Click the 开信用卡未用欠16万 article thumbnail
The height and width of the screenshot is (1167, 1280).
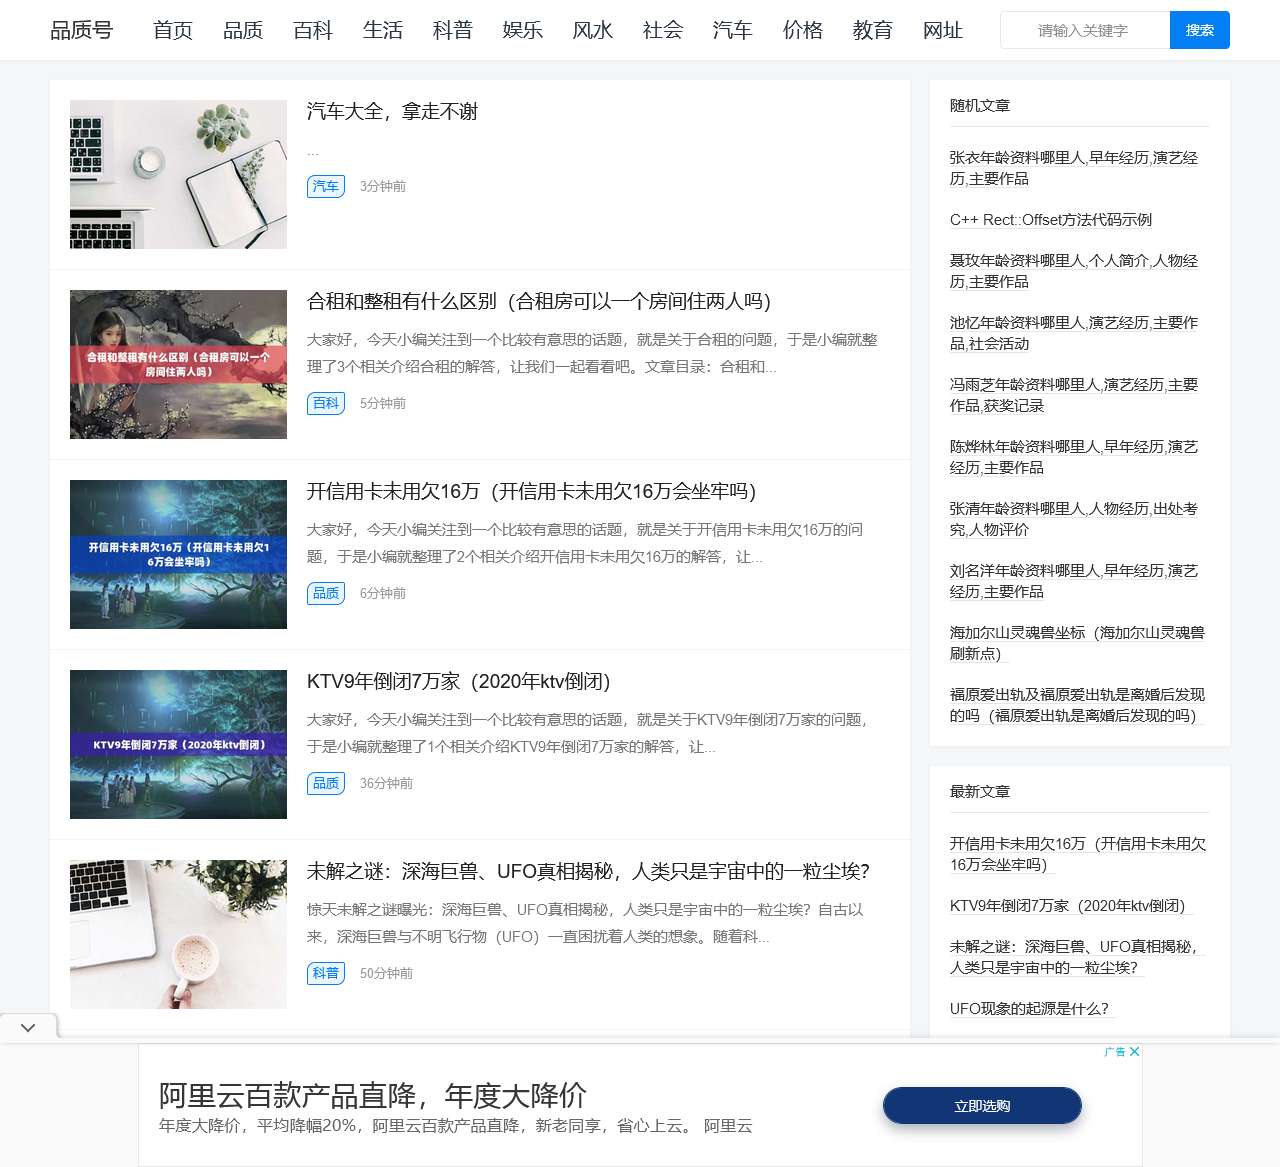178,554
